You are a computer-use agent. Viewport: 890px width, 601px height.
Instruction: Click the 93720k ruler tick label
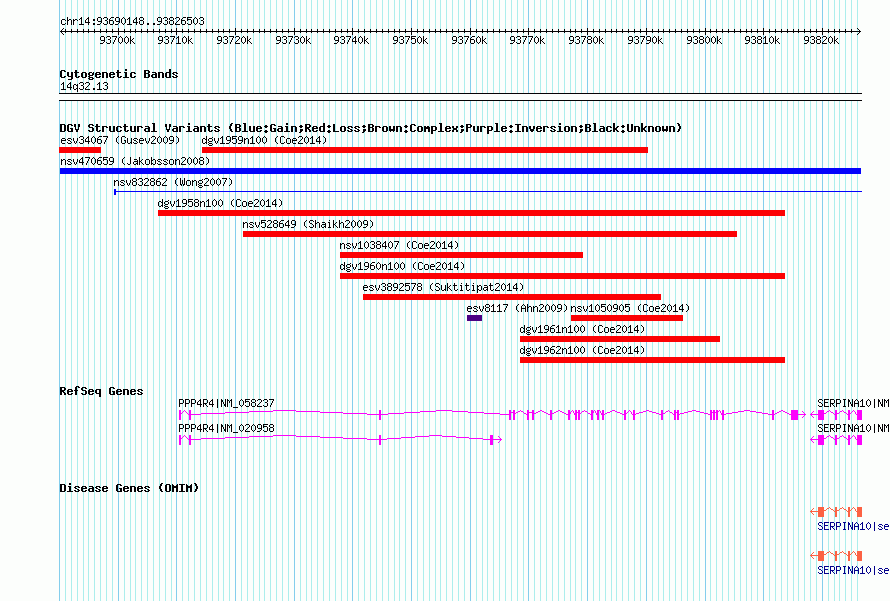[x=234, y=40]
